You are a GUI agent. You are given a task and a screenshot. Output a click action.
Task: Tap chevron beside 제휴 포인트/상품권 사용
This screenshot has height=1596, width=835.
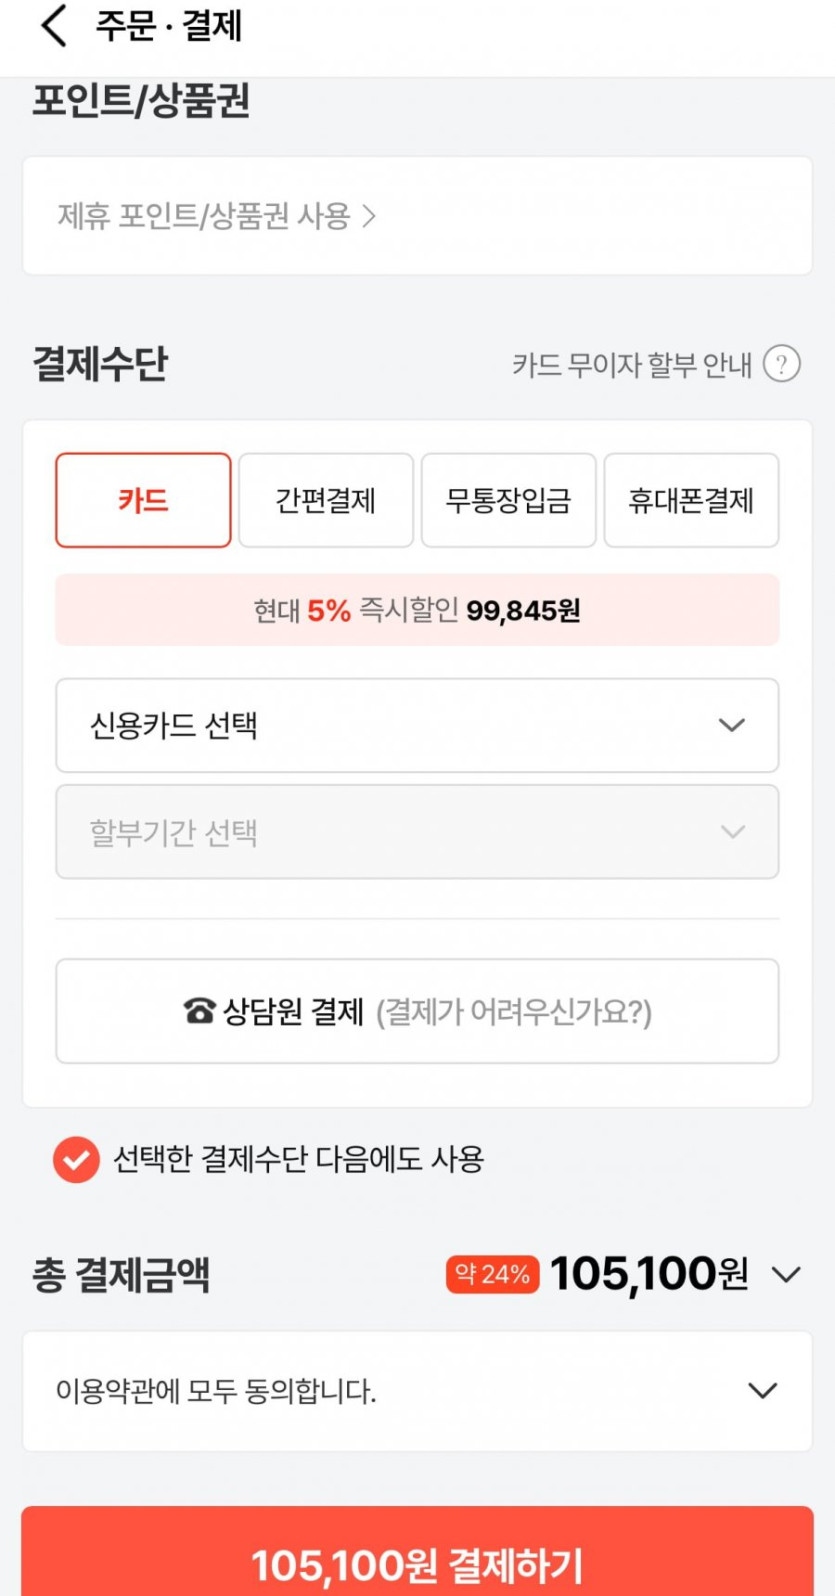coord(369,216)
